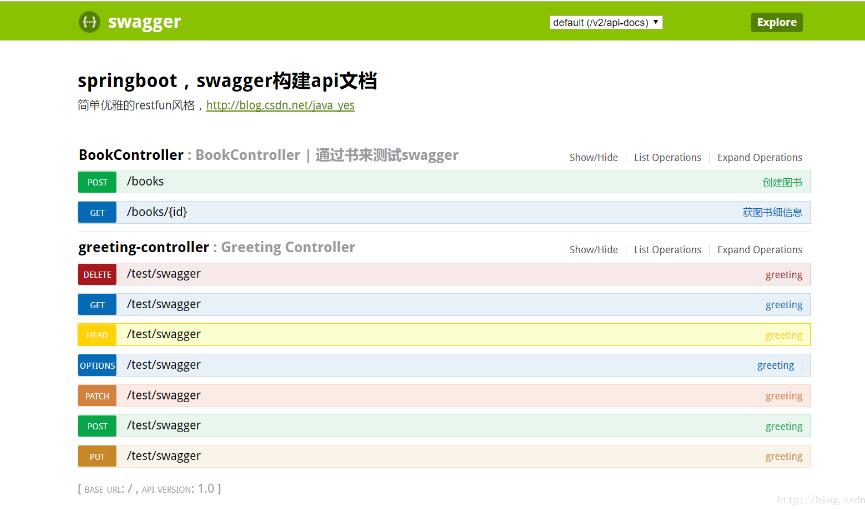The height and width of the screenshot is (509, 865).
Task: Click List Operations for greeting-controller
Action: pos(668,250)
